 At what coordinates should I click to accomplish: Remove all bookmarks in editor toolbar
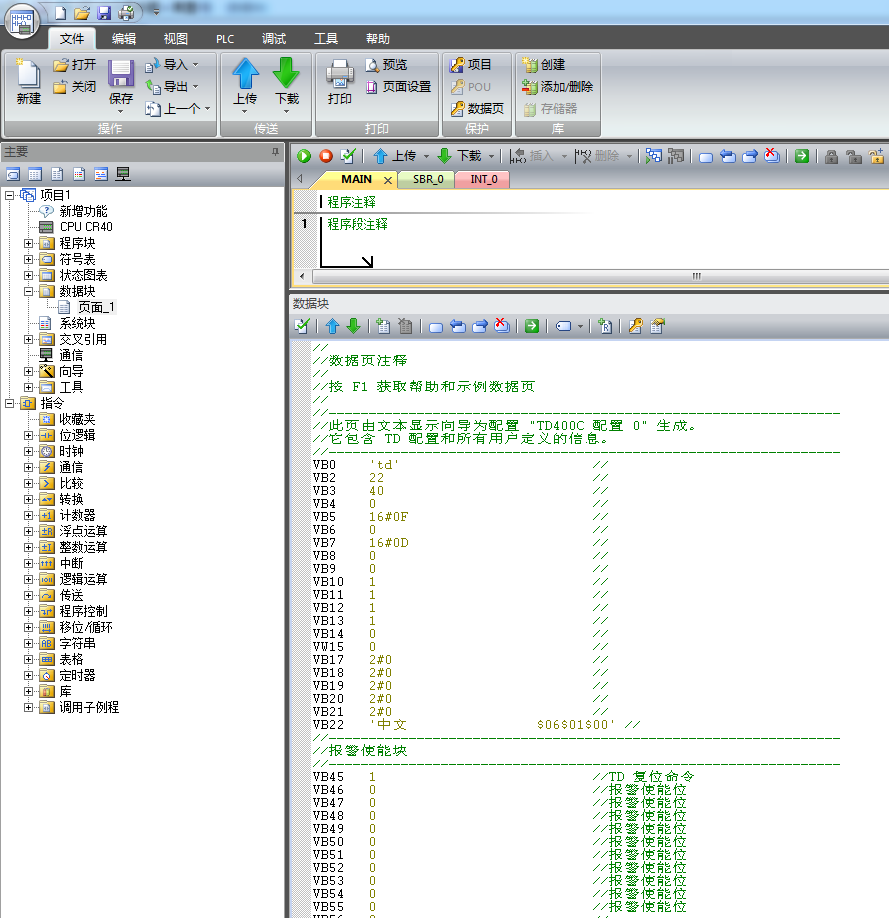coord(772,156)
